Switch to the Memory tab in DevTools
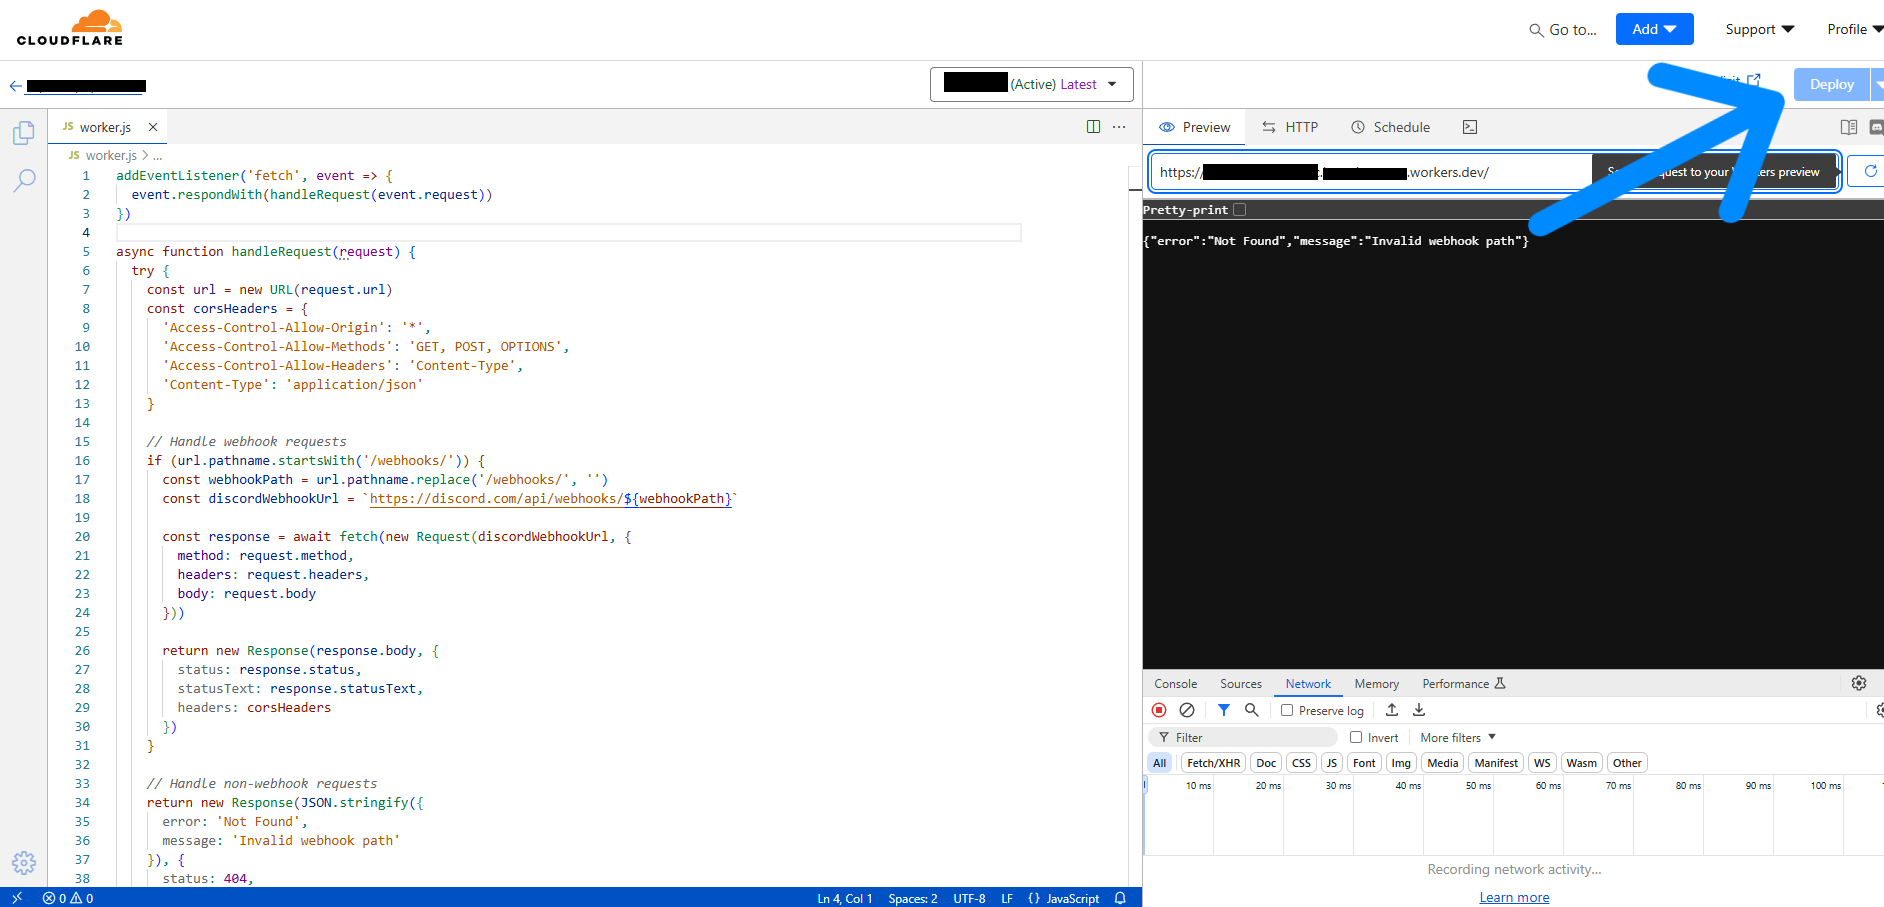 [1376, 684]
